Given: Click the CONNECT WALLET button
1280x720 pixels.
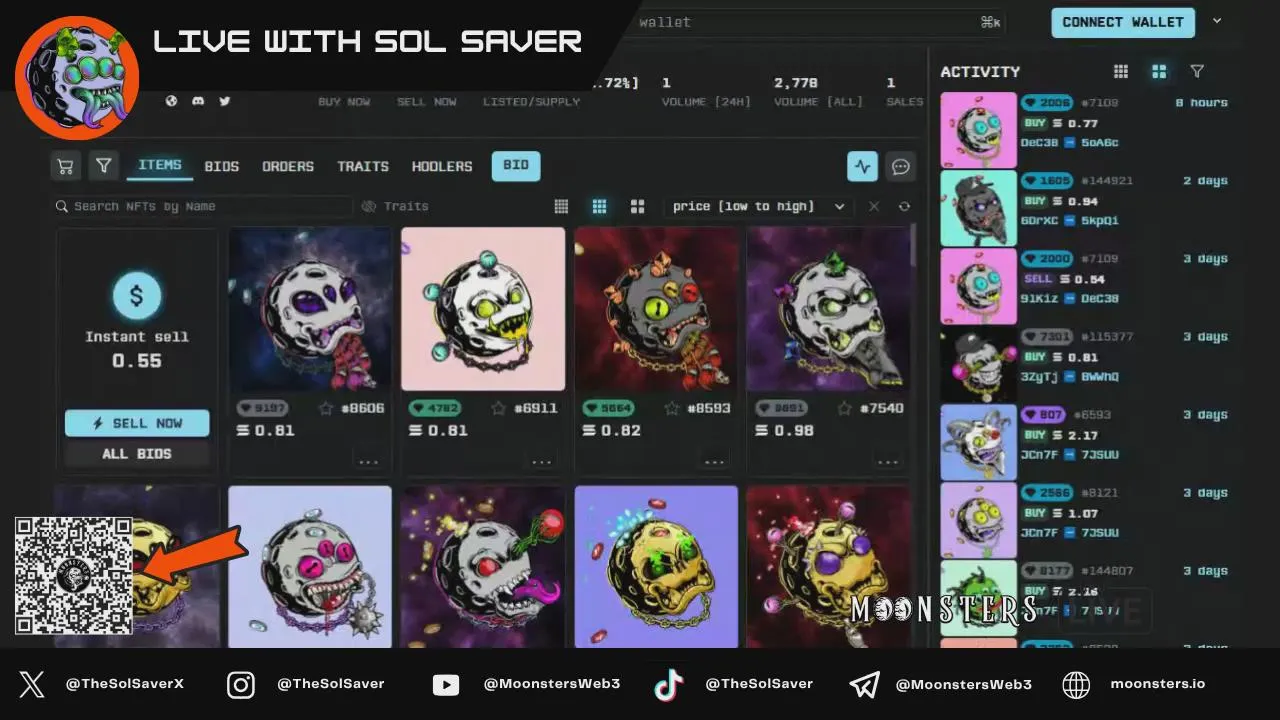Looking at the screenshot, I should tap(1123, 22).
